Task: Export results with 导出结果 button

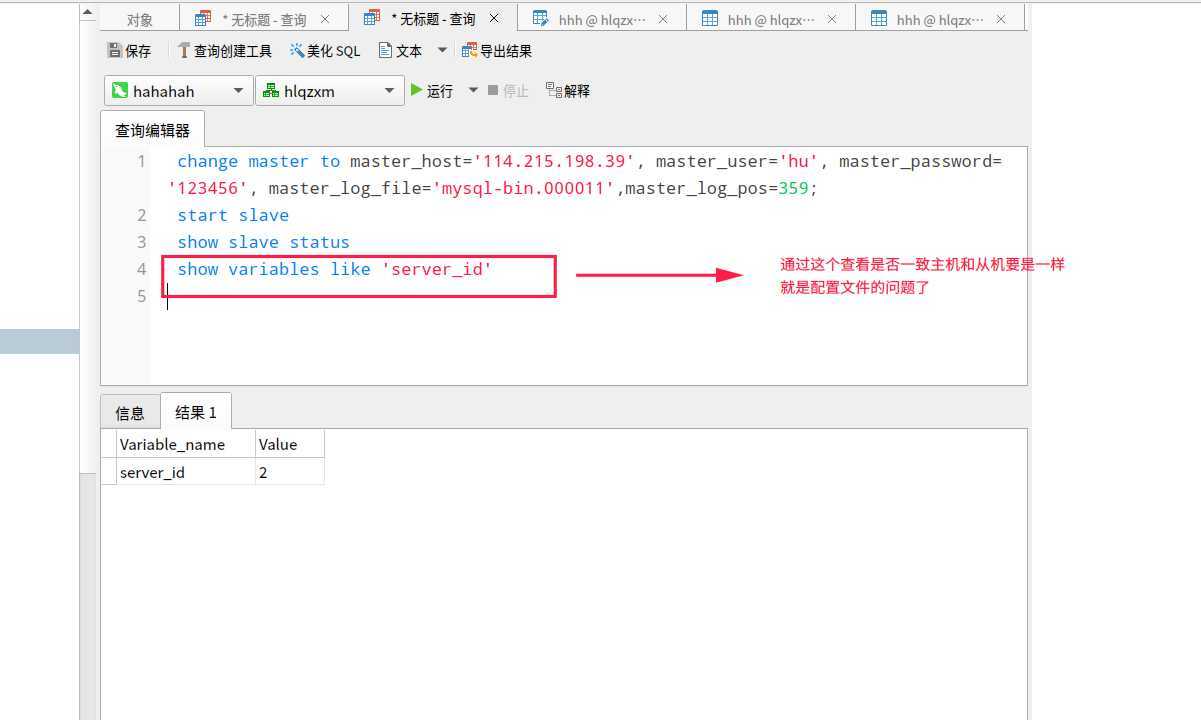Action: [x=496, y=51]
